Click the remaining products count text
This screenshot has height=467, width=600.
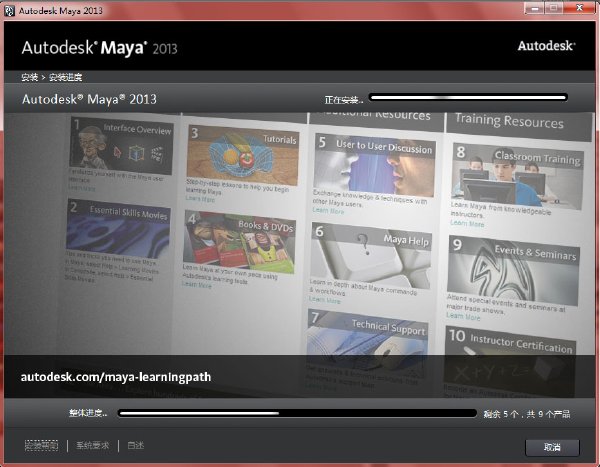coord(527,414)
